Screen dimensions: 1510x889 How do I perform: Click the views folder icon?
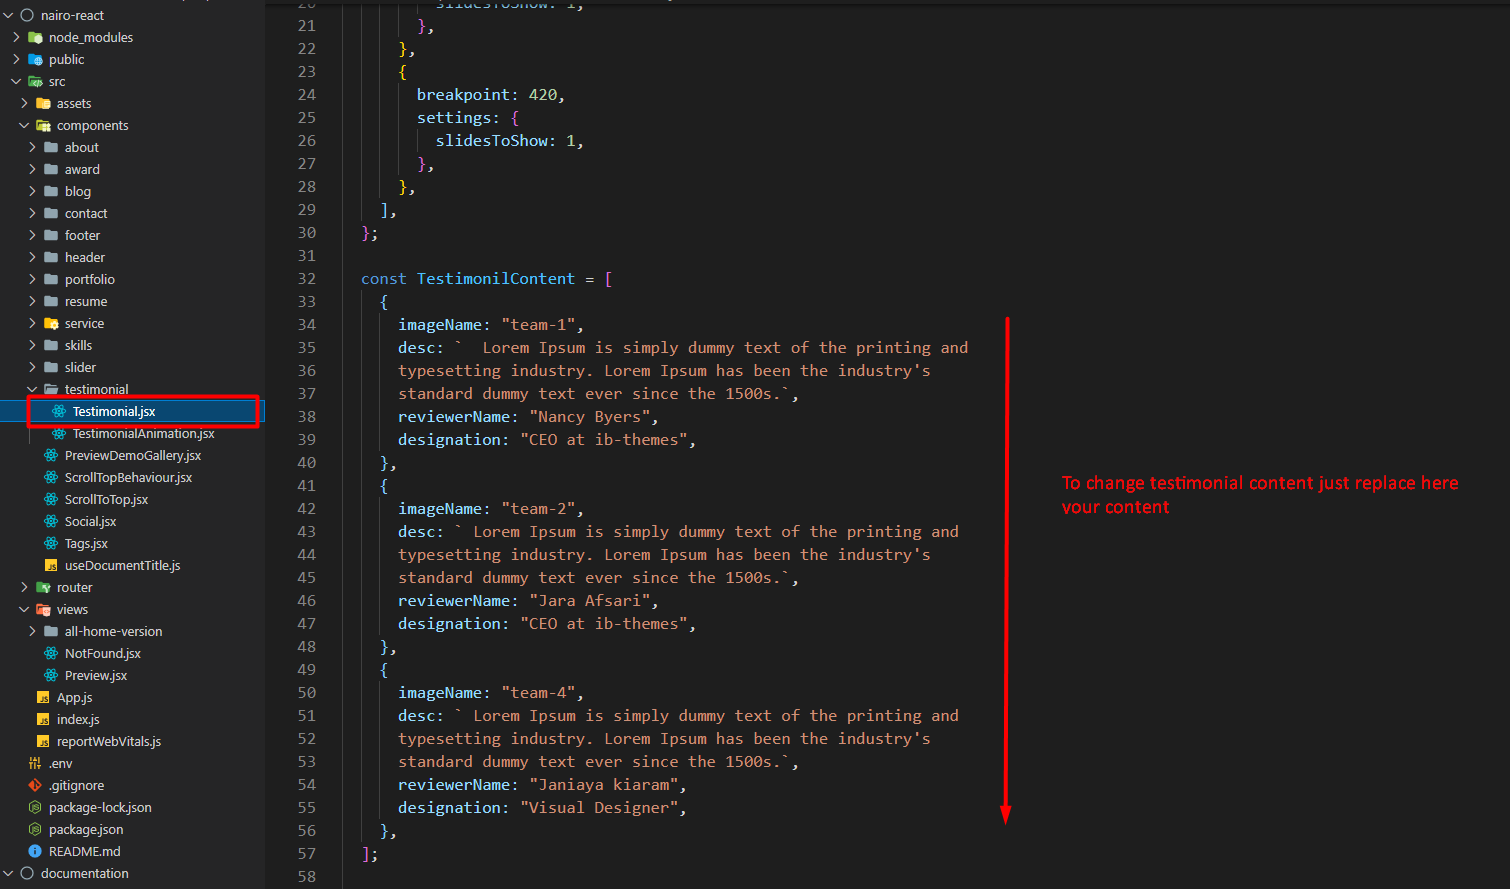point(43,609)
